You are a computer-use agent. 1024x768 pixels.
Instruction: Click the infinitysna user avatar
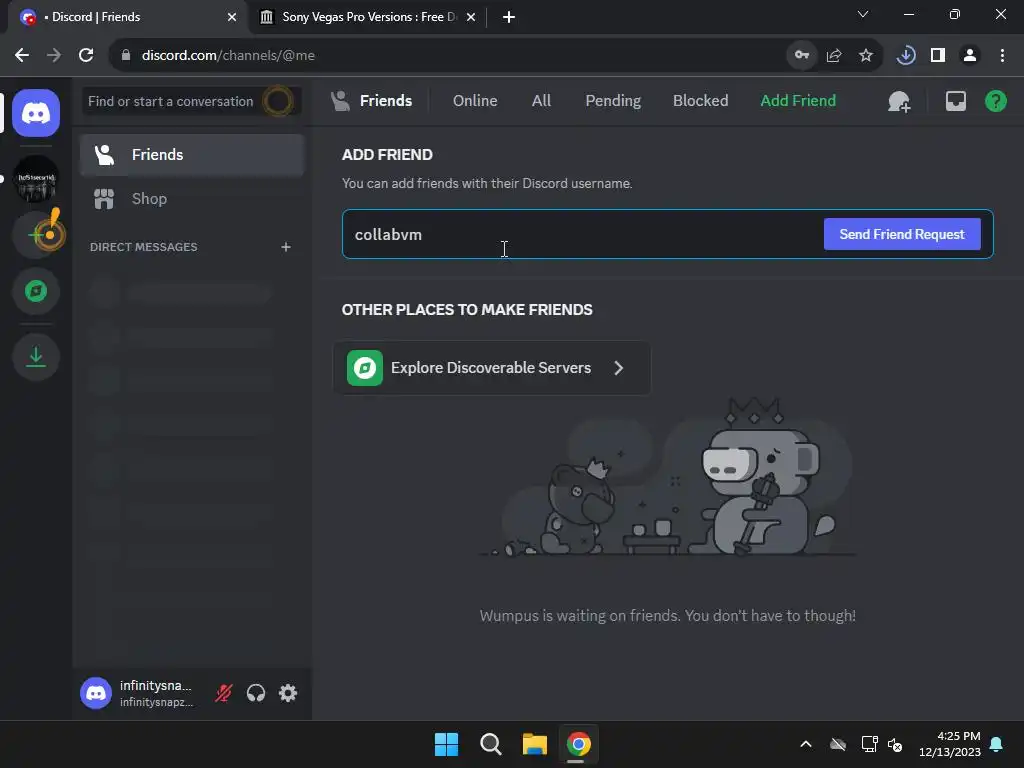[96, 693]
